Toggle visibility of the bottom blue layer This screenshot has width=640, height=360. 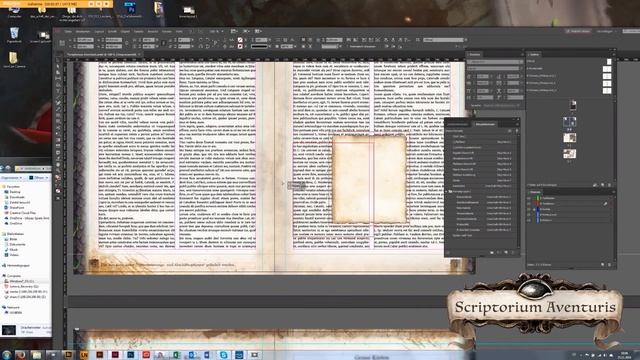(x=529, y=220)
